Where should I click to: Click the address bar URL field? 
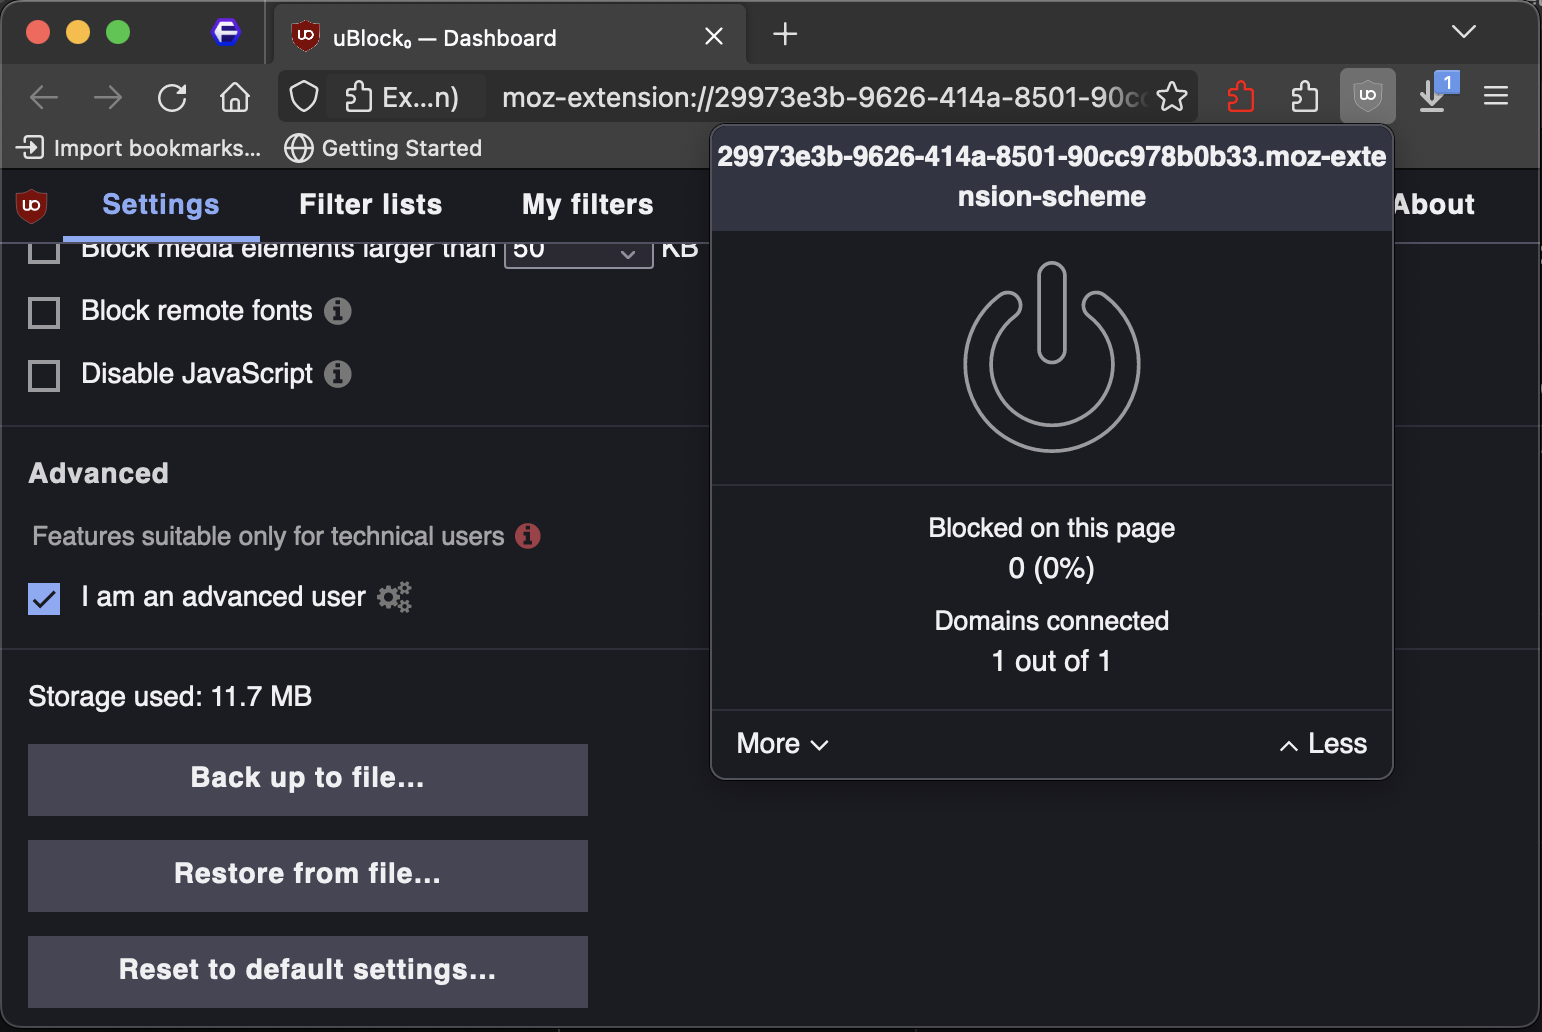[820, 97]
